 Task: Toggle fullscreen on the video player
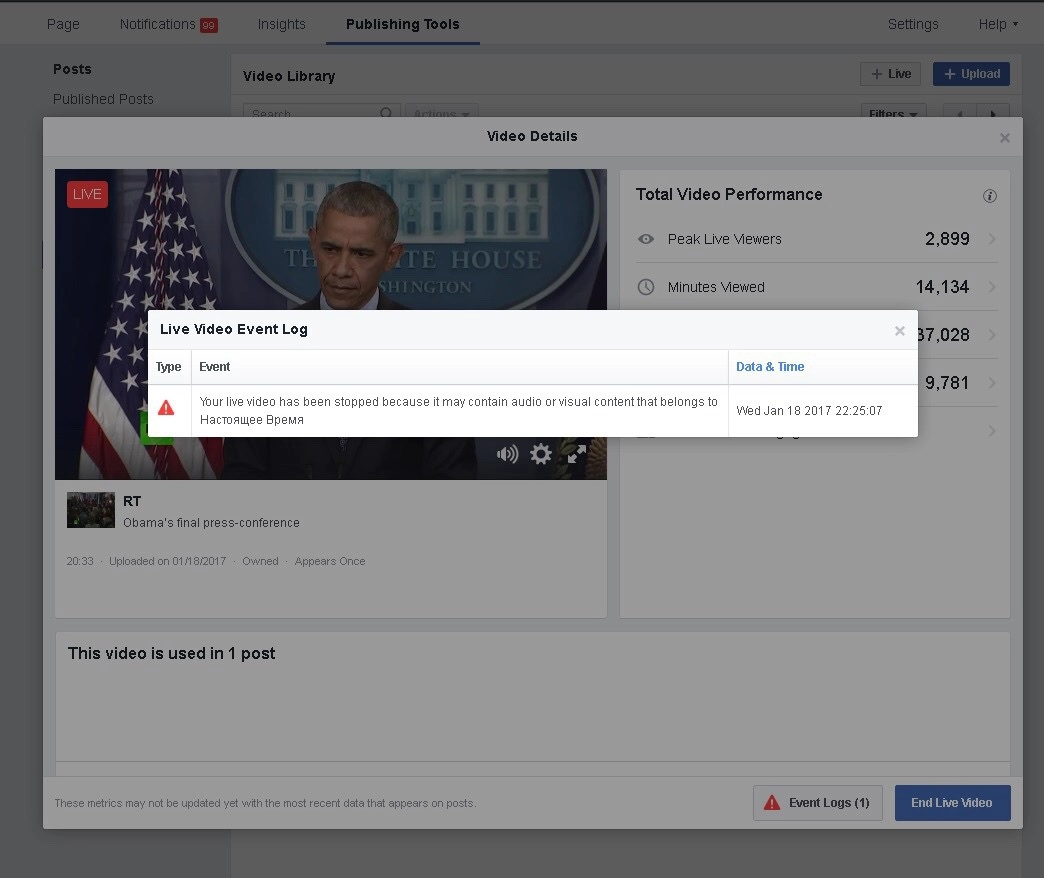pos(577,455)
